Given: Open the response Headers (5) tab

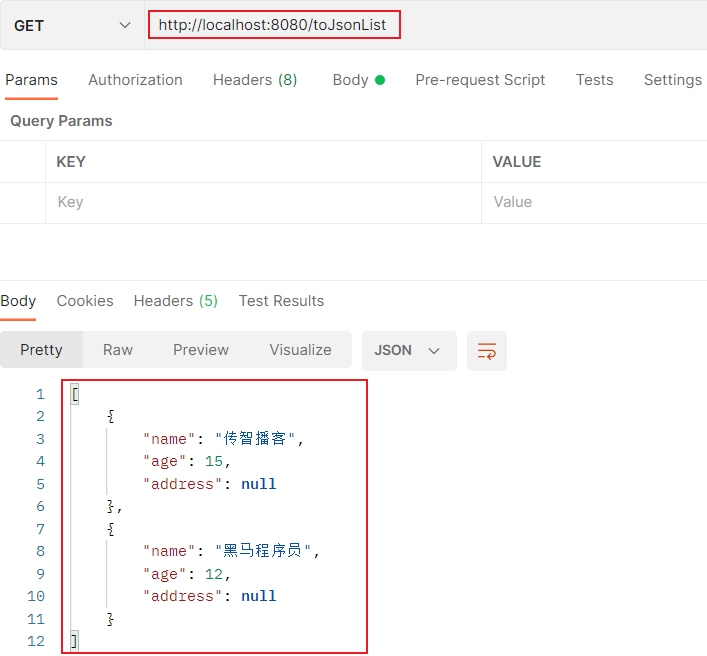Looking at the screenshot, I should (176, 301).
